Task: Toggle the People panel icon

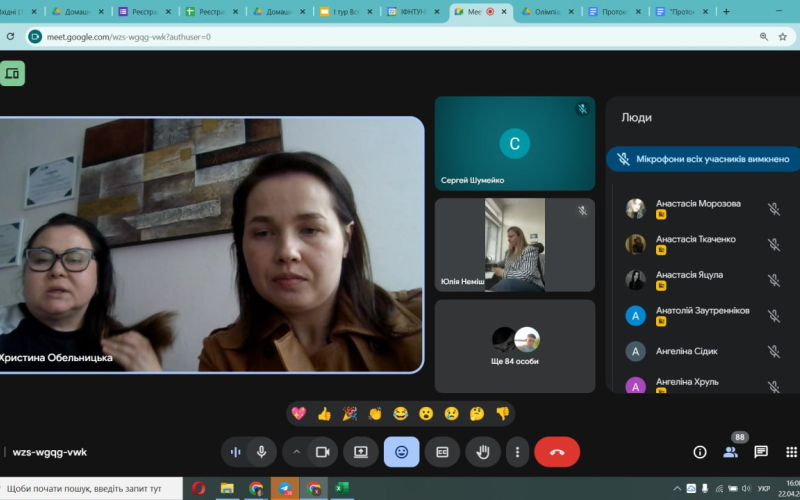Action: (731, 452)
